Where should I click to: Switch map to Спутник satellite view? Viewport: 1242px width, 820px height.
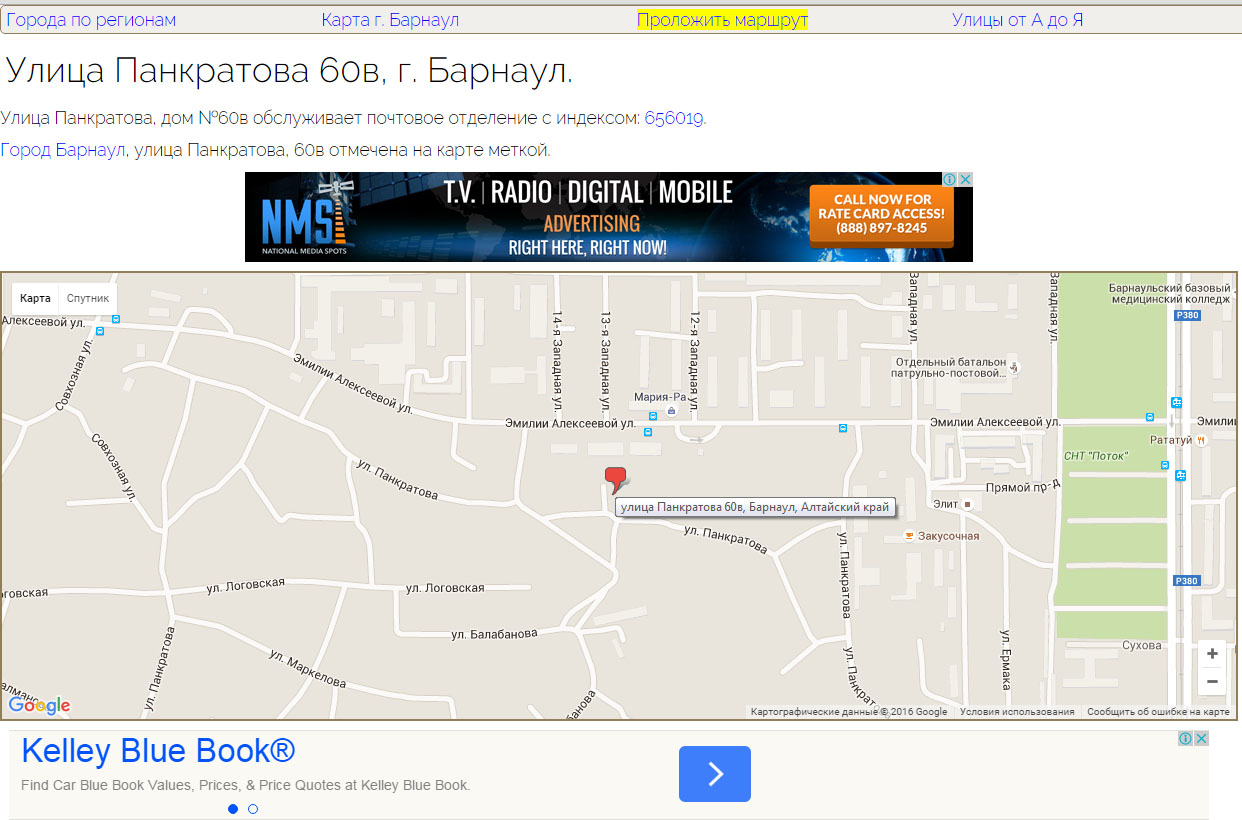pos(88,298)
